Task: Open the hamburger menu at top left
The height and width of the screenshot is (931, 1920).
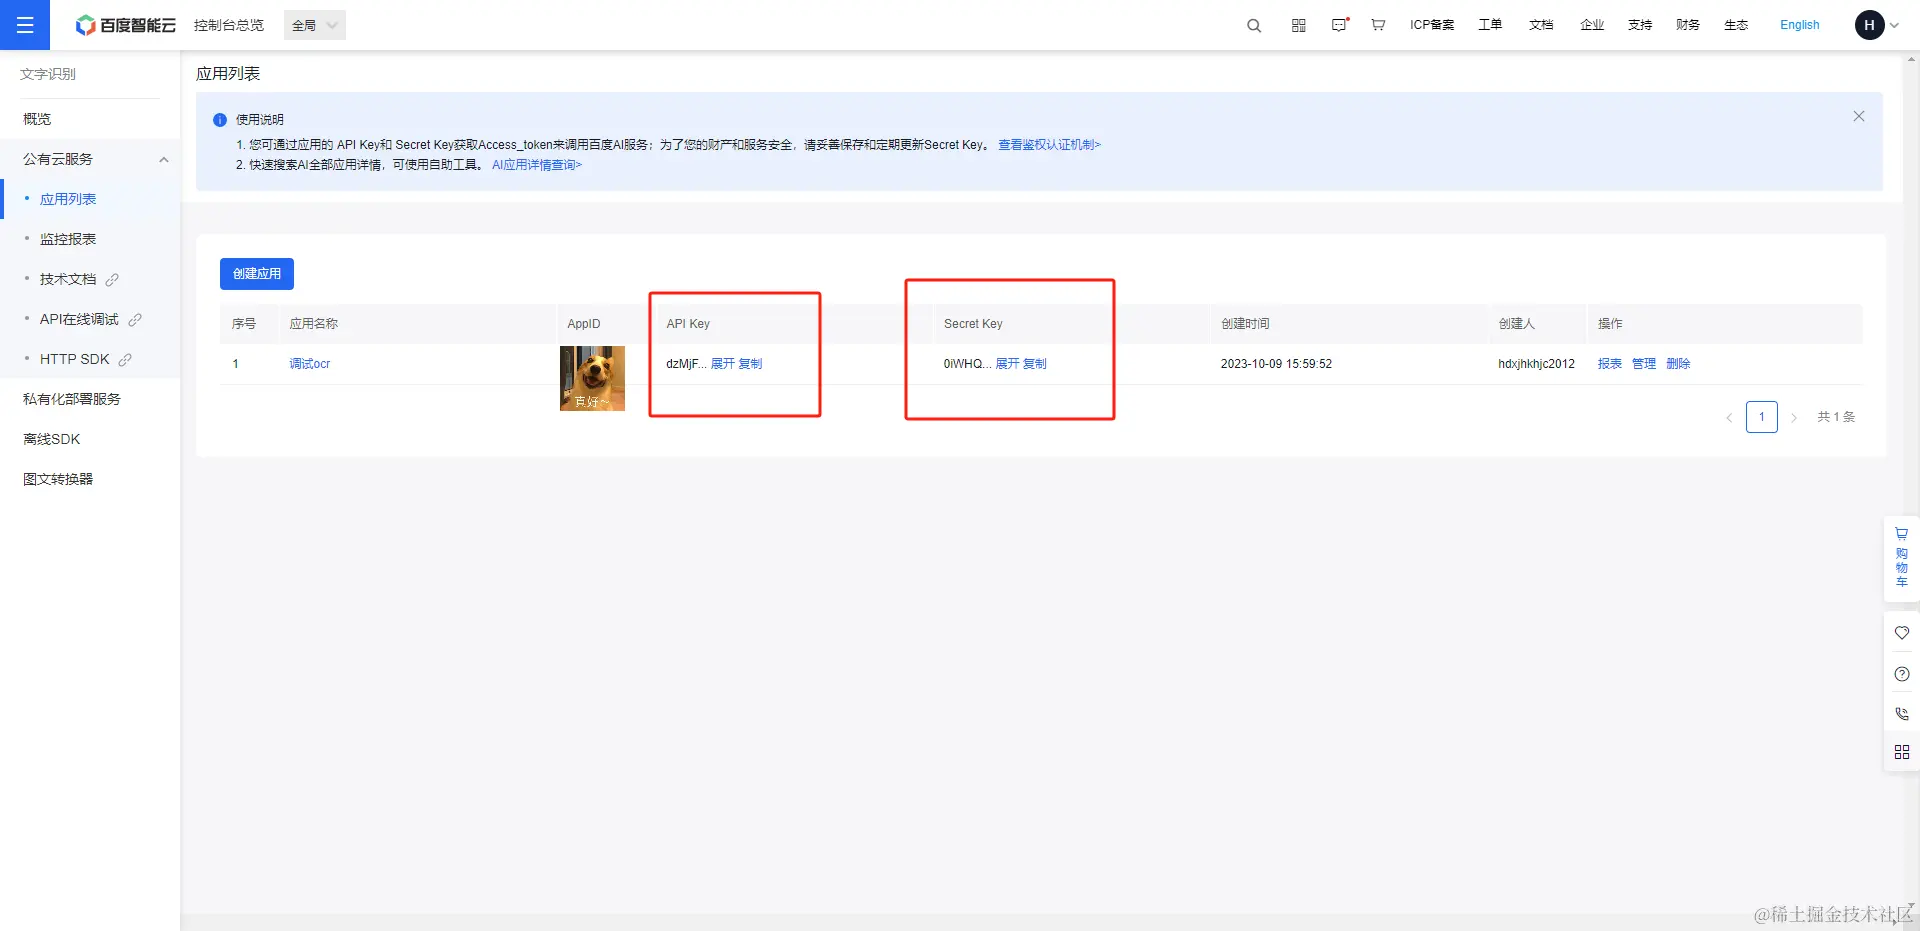Action: 25,25
